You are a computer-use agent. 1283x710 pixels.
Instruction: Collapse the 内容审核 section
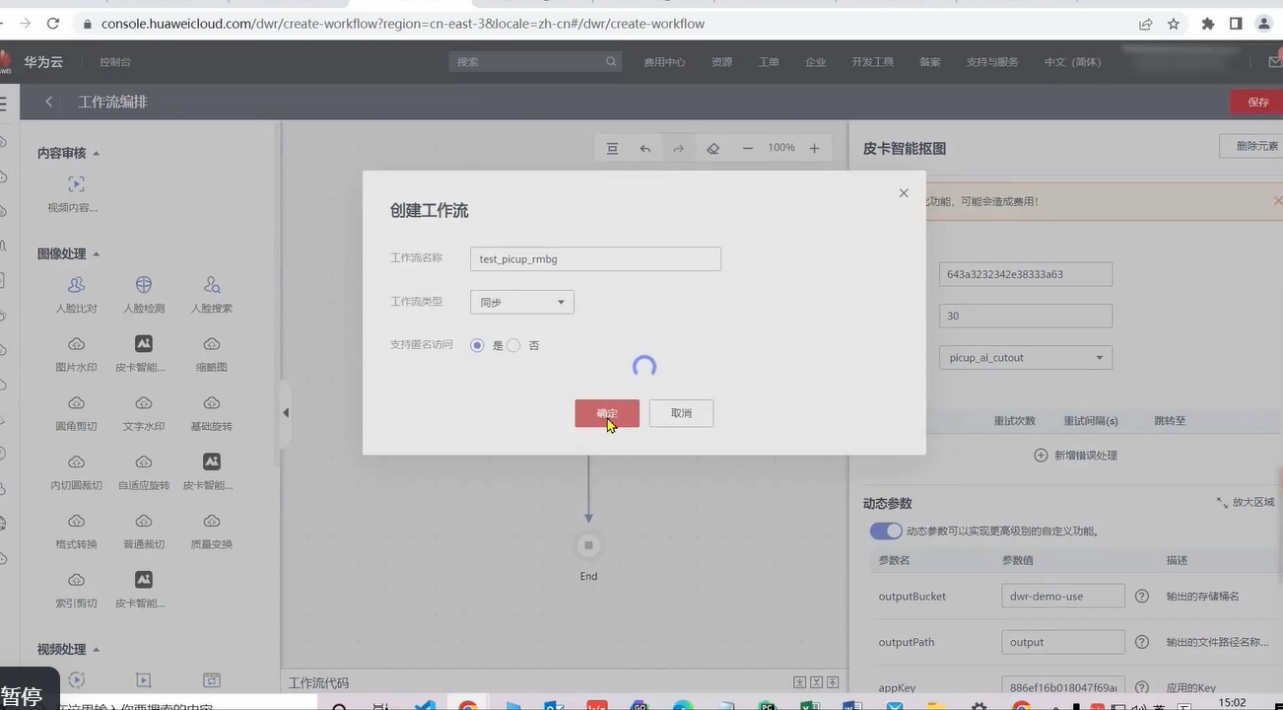[x=96, y=153]
